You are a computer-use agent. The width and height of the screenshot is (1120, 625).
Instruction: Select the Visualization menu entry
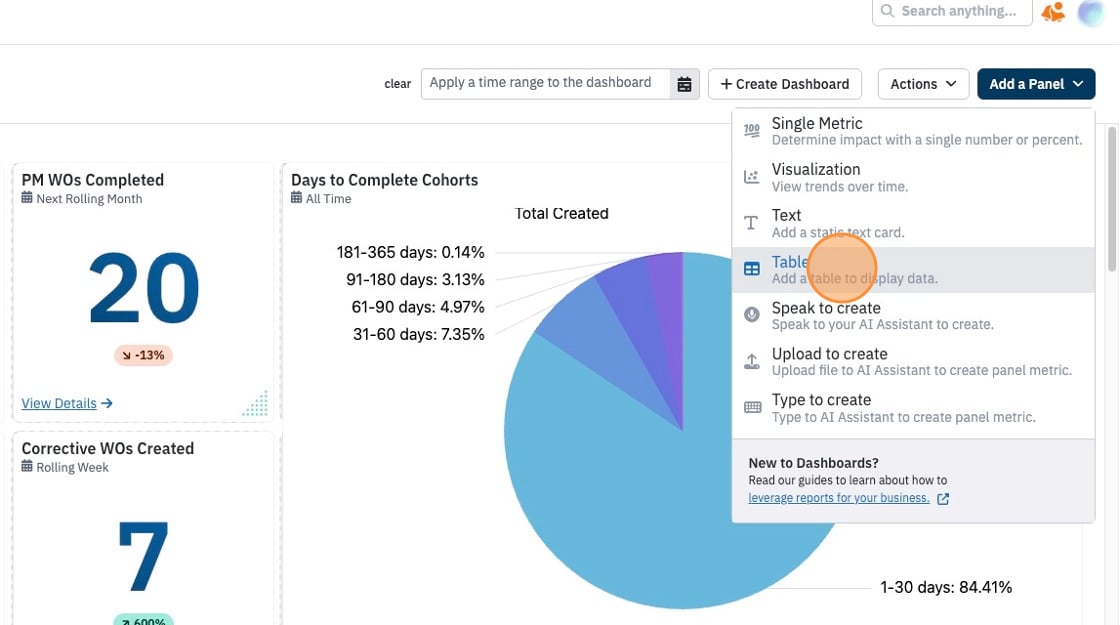pyautogui.click(x=913, y=177)
